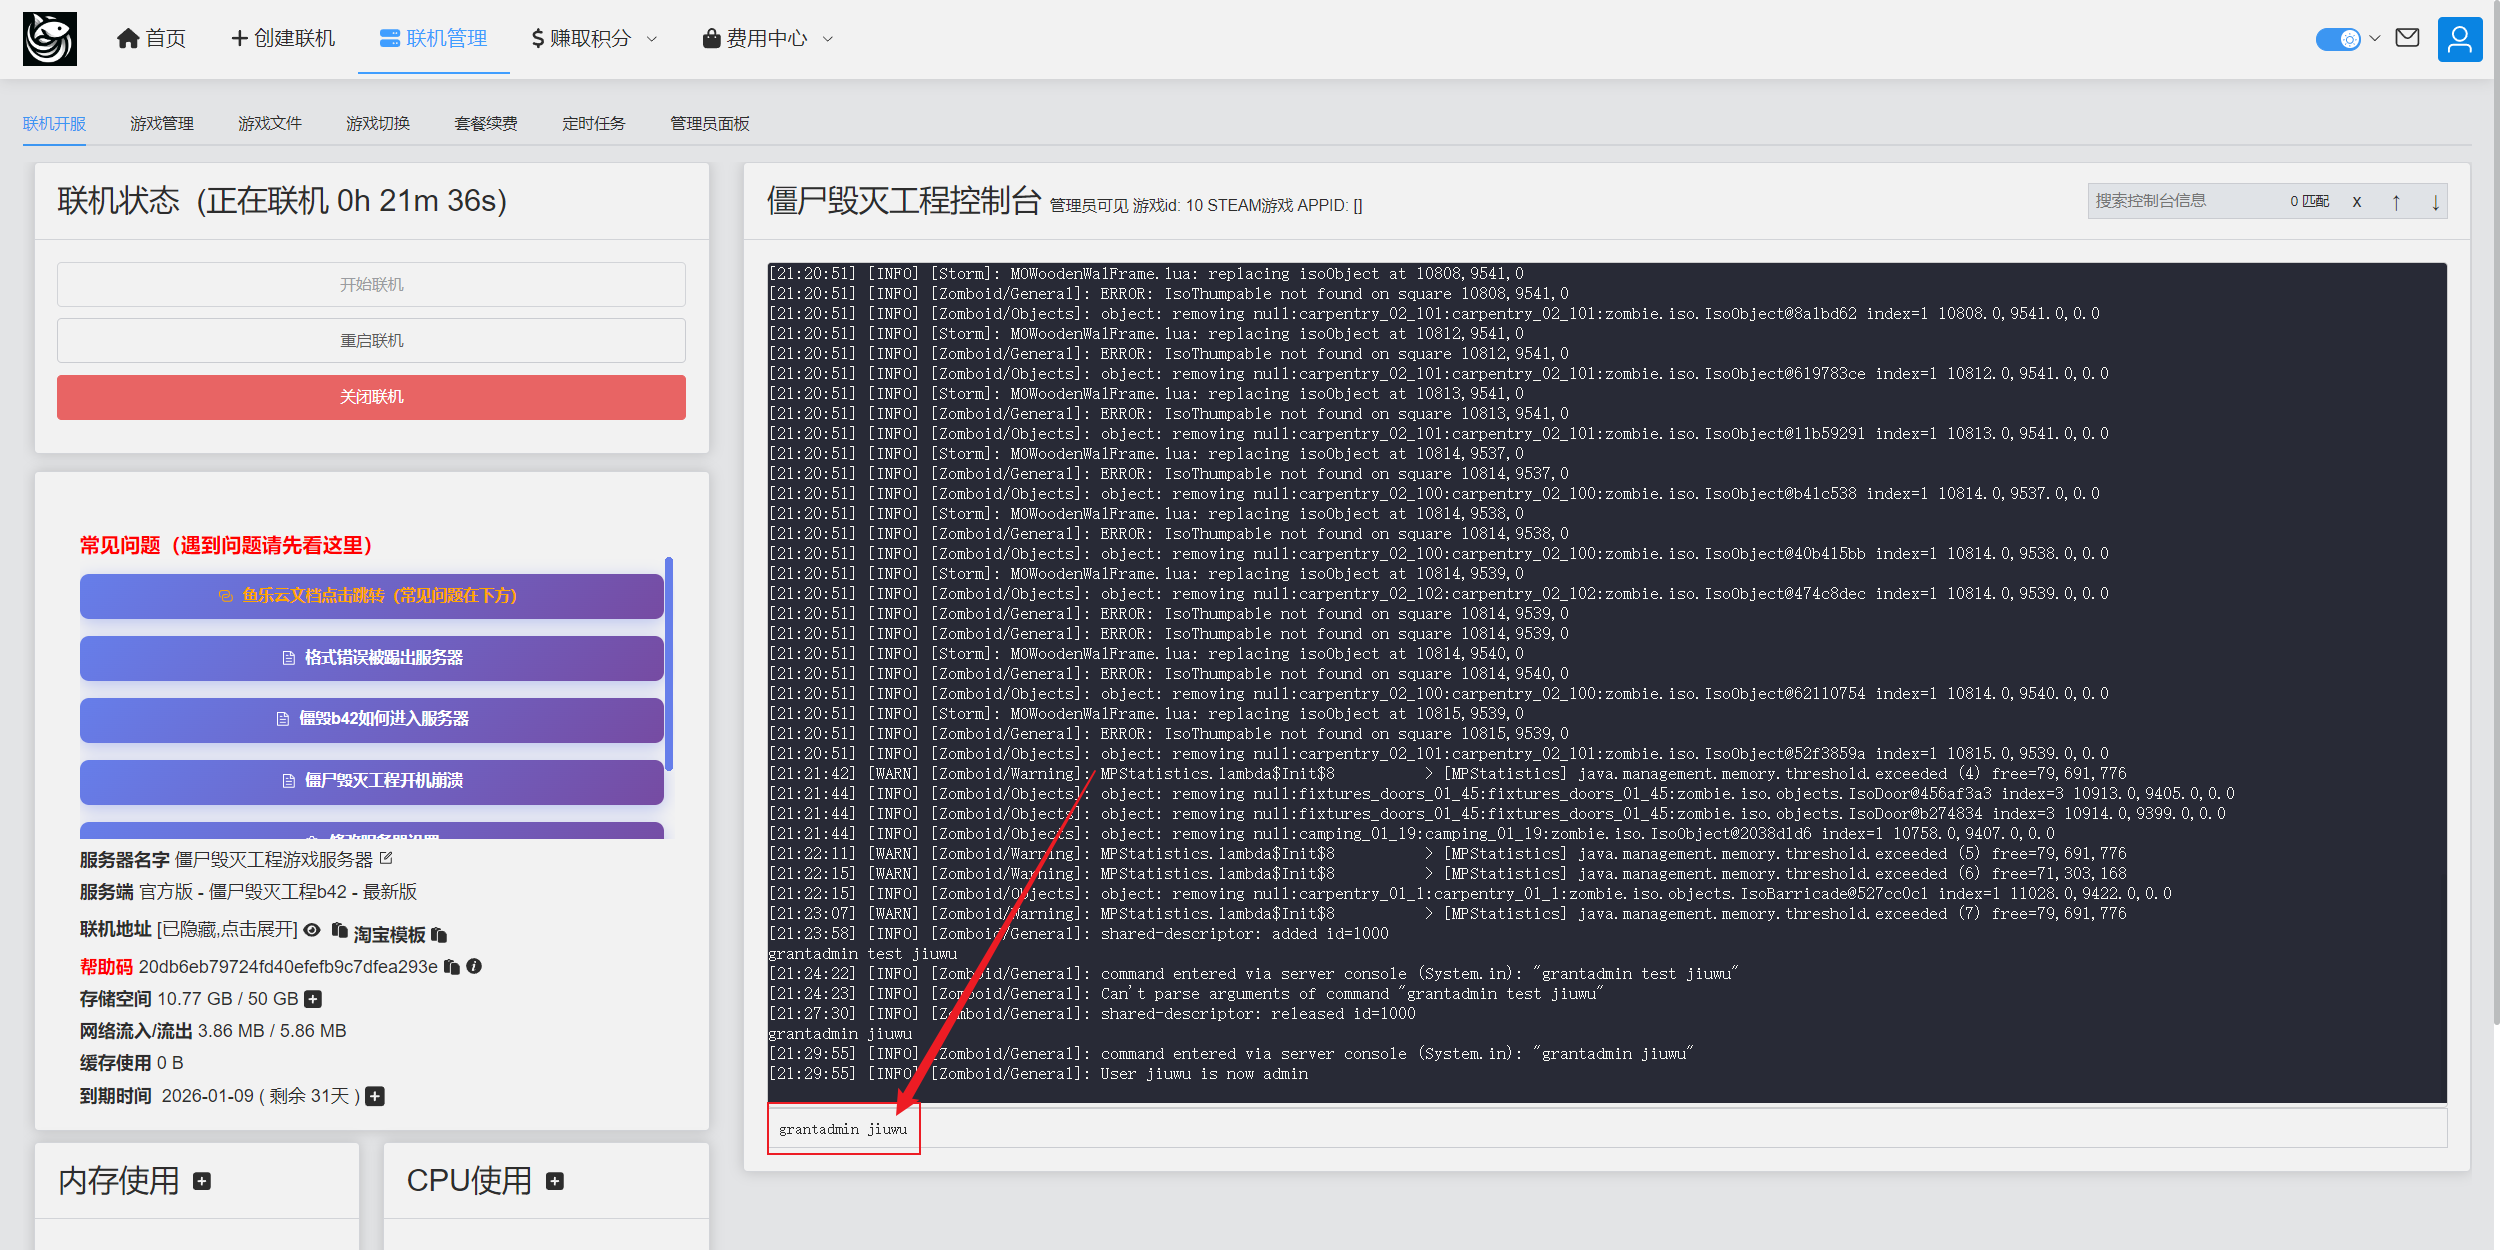Click the FAQ list vertical scrollbar

pyautogui.click(x=669, y=665)
